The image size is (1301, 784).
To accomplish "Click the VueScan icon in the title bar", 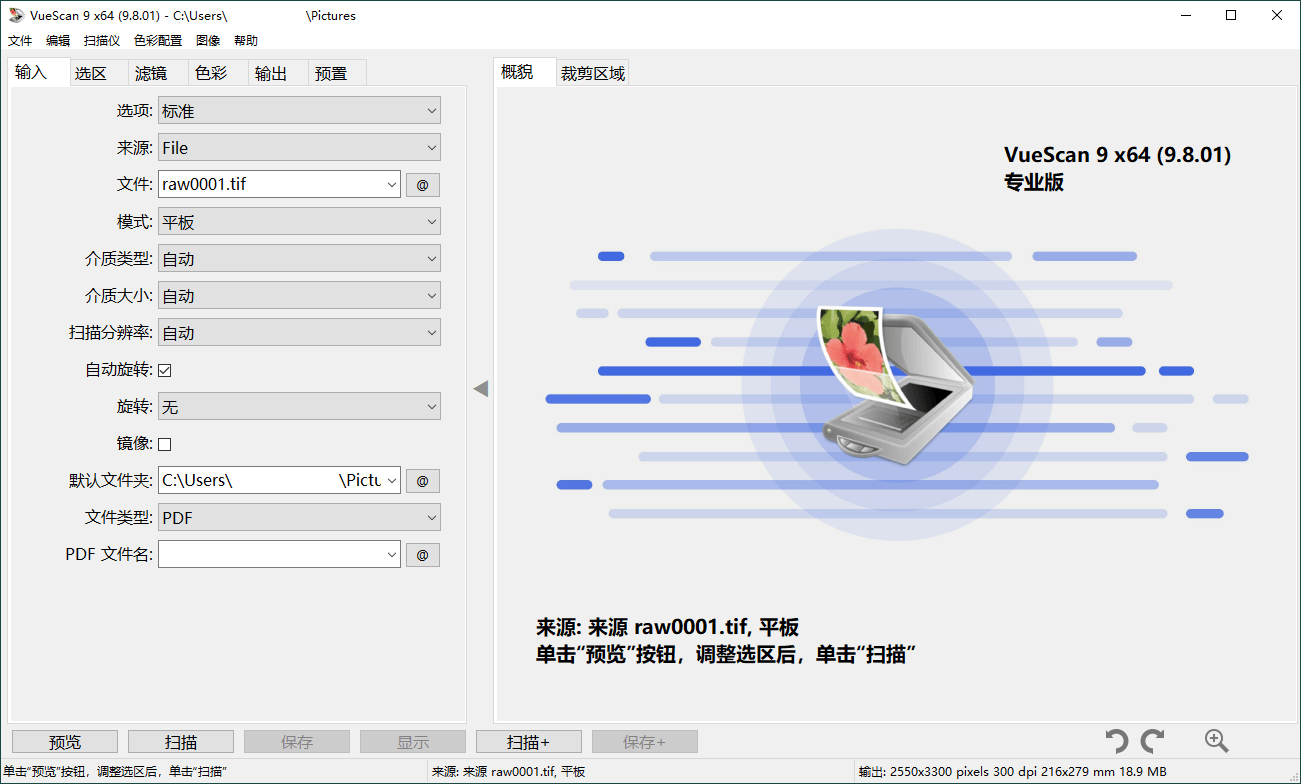I will pyautogui.click(x=13, y=15).
